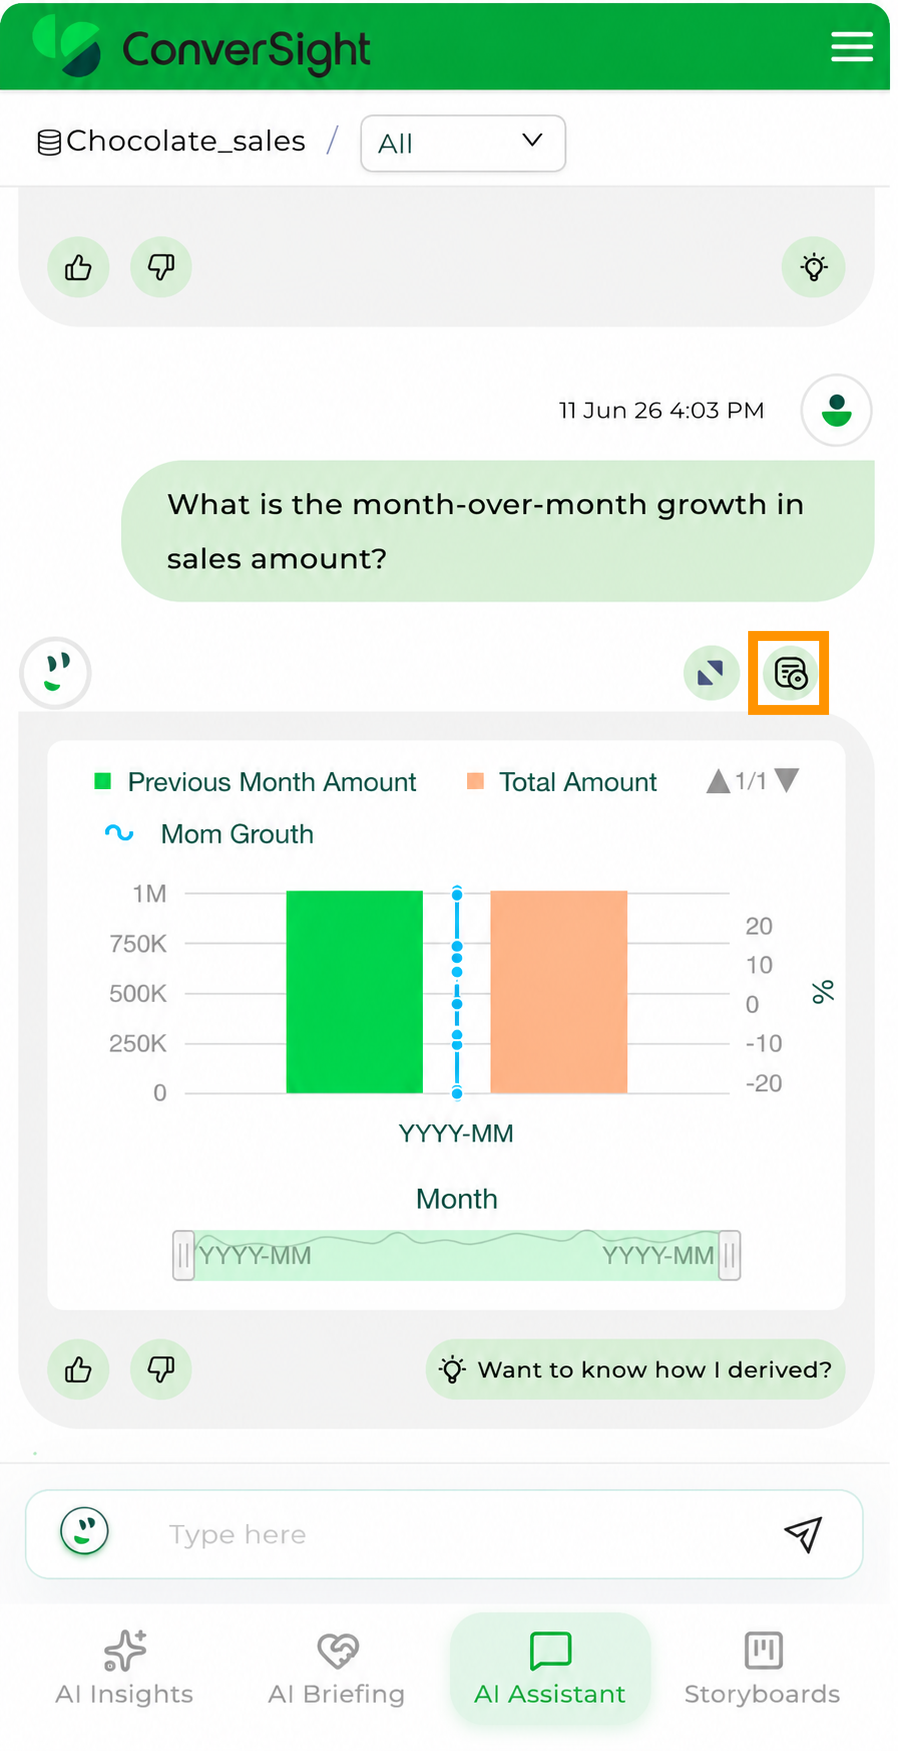
Task: Go to next legend page arrow
Action: [787, 781]
